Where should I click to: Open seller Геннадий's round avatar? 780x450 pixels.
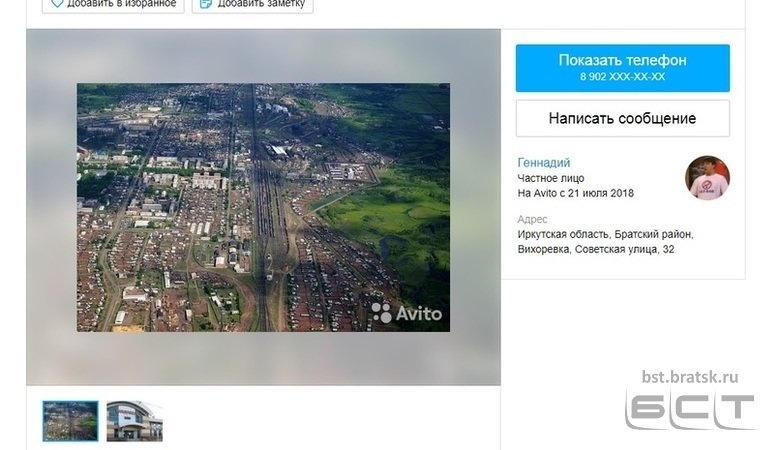tap(707, 178)
